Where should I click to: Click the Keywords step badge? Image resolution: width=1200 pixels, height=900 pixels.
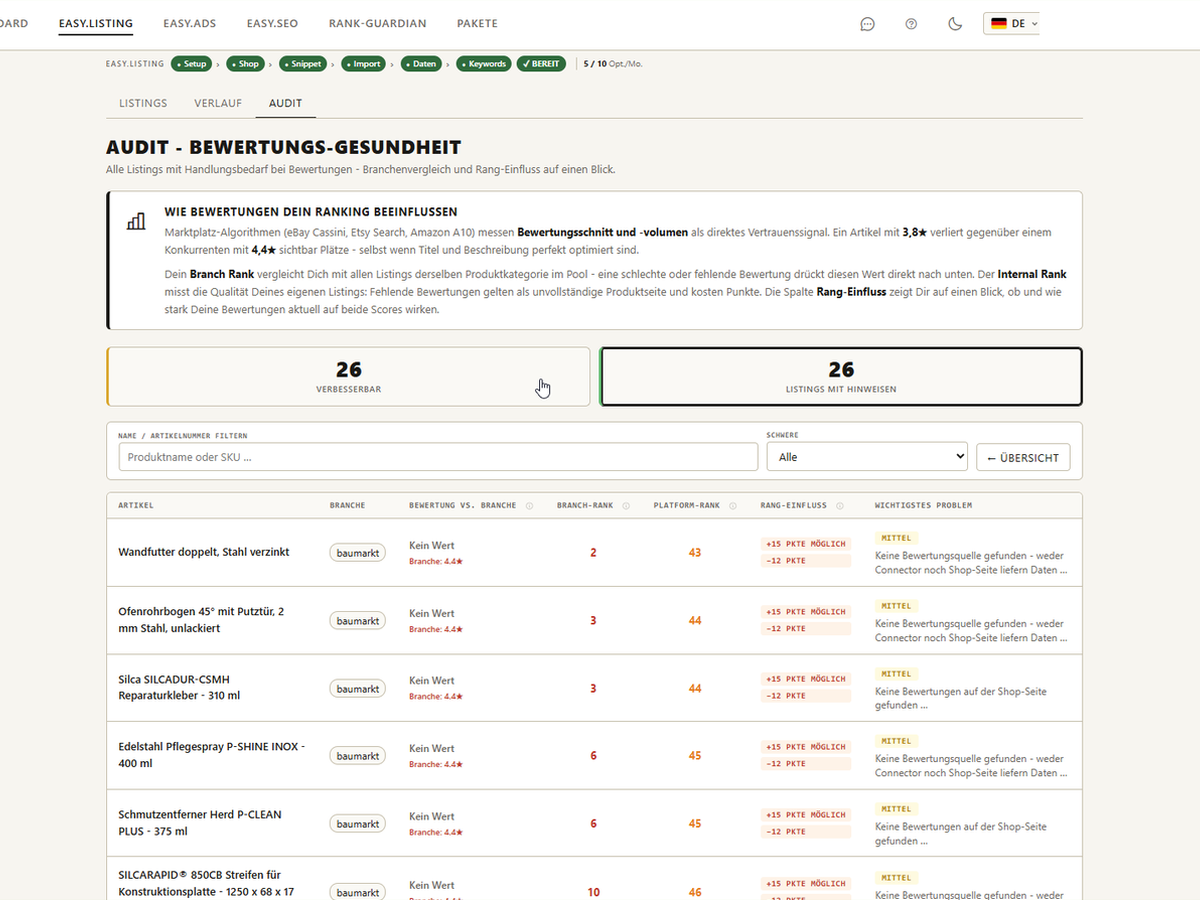click(484, 64)
